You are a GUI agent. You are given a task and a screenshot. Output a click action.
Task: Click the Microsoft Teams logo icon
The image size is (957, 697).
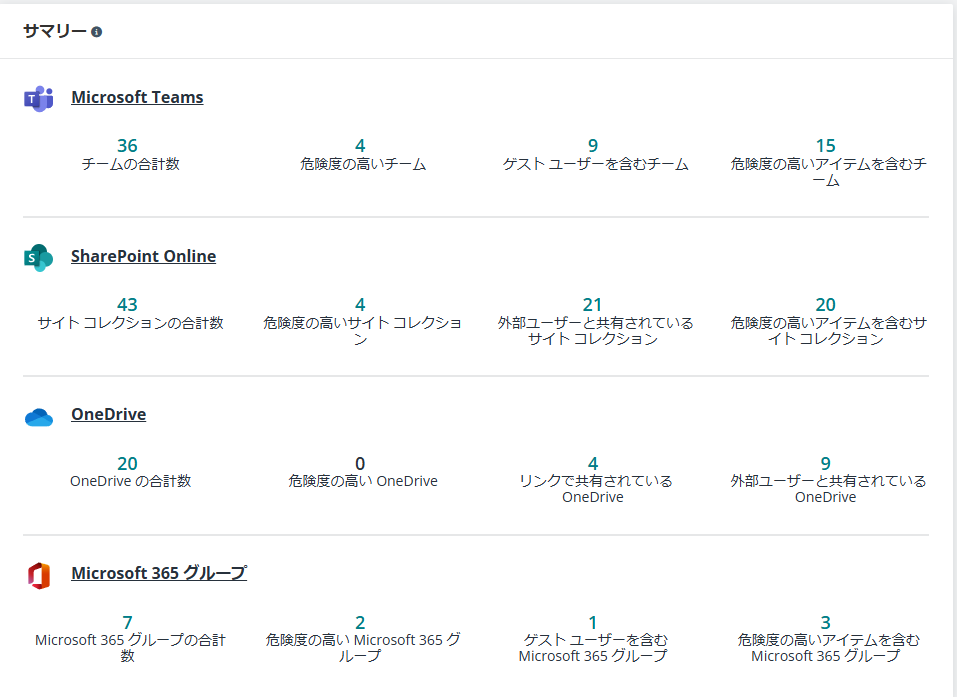38,98
